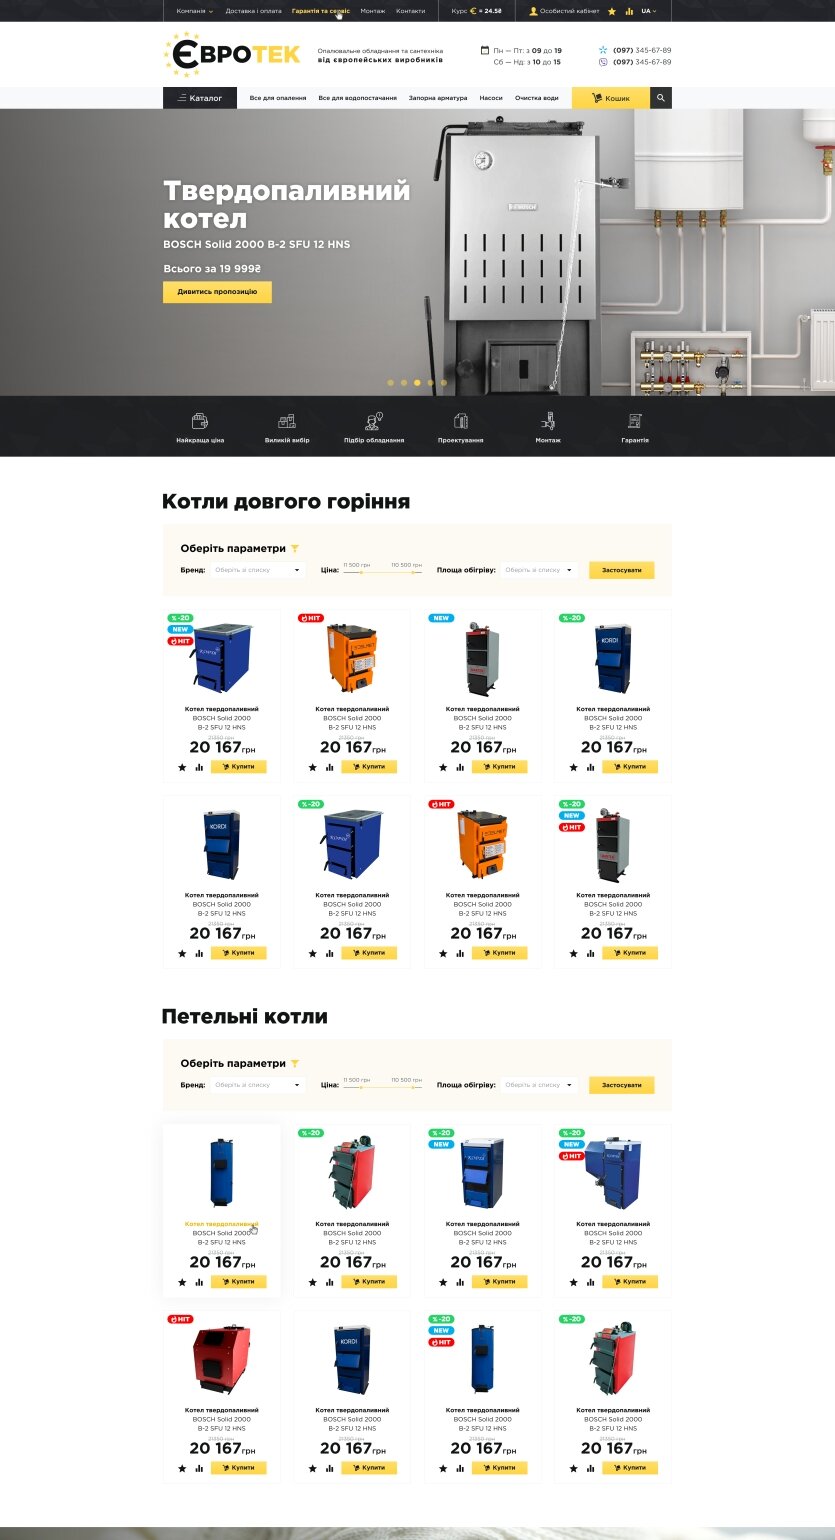
Task: Click Дивитись пропозицію banner button
Action: pos(217,292)
